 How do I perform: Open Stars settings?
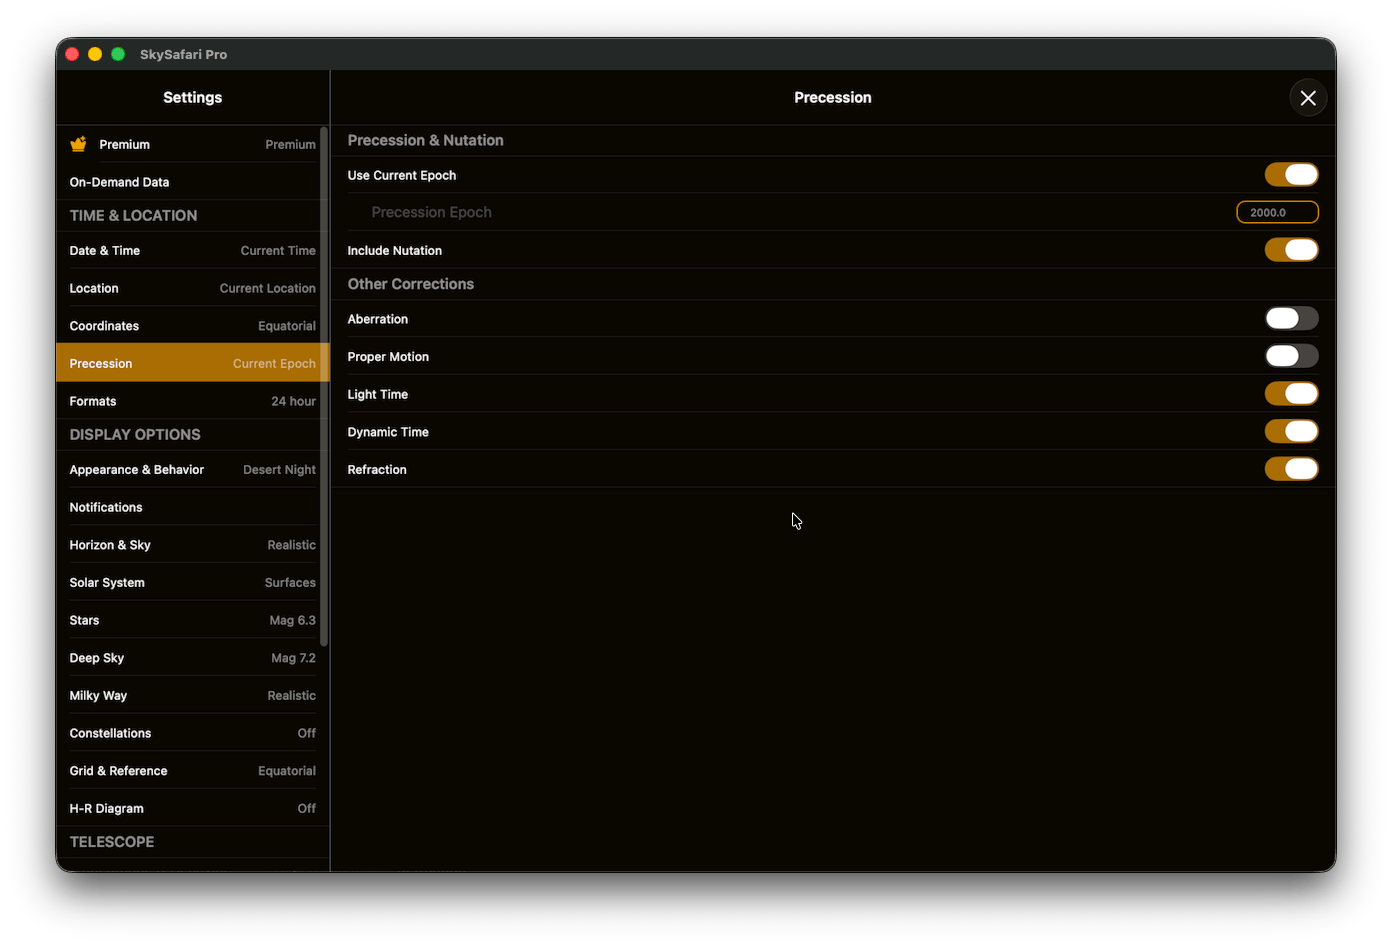(192, 620)
